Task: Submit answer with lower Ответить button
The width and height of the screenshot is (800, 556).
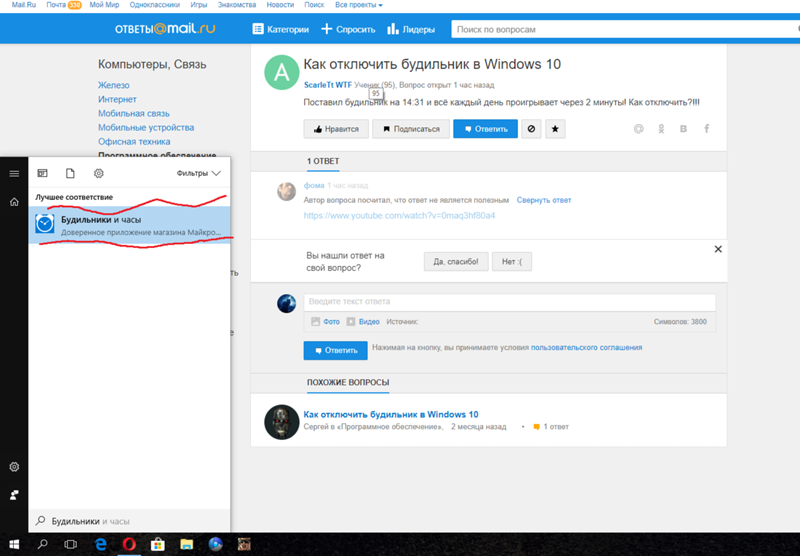Action: coord(335,350)
